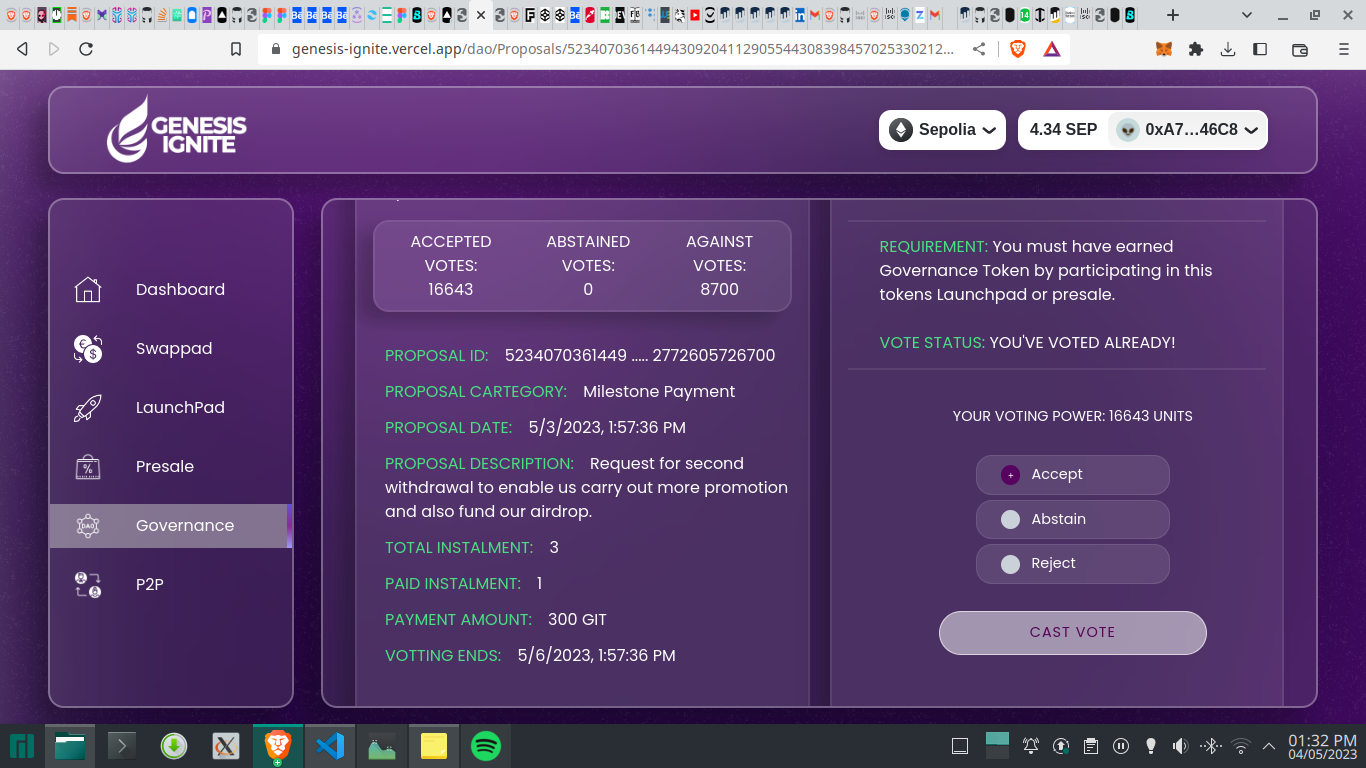Click the Milestone Payment category text
The image size is (1366, 768).
659,392
